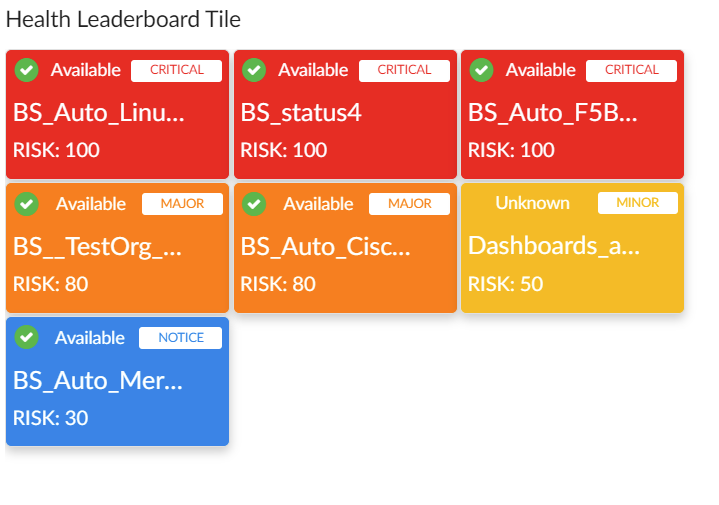The height and width of the screenshot is (505, 719).
Task: Click green check icon on BS_Auto_Cisc tile
Action: (x=254, y=204)
